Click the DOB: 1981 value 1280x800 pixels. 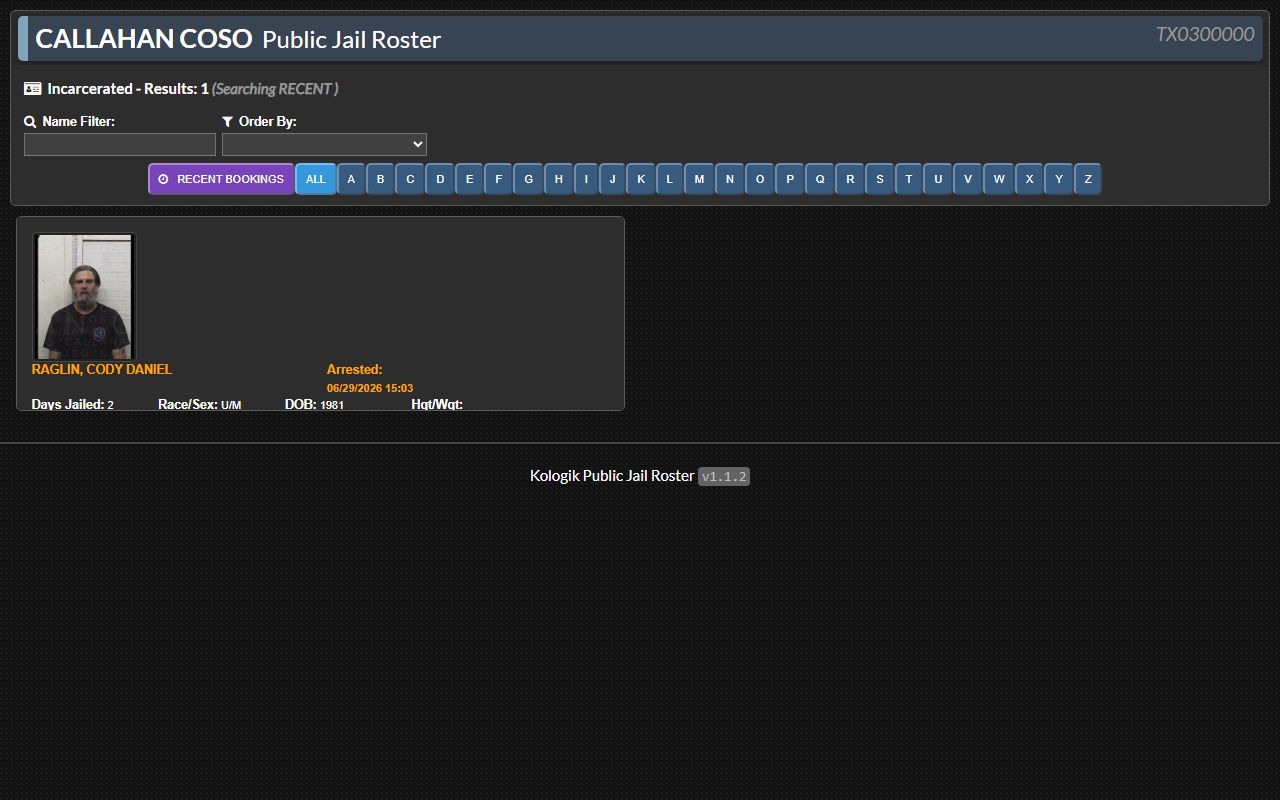pos(314,404)
